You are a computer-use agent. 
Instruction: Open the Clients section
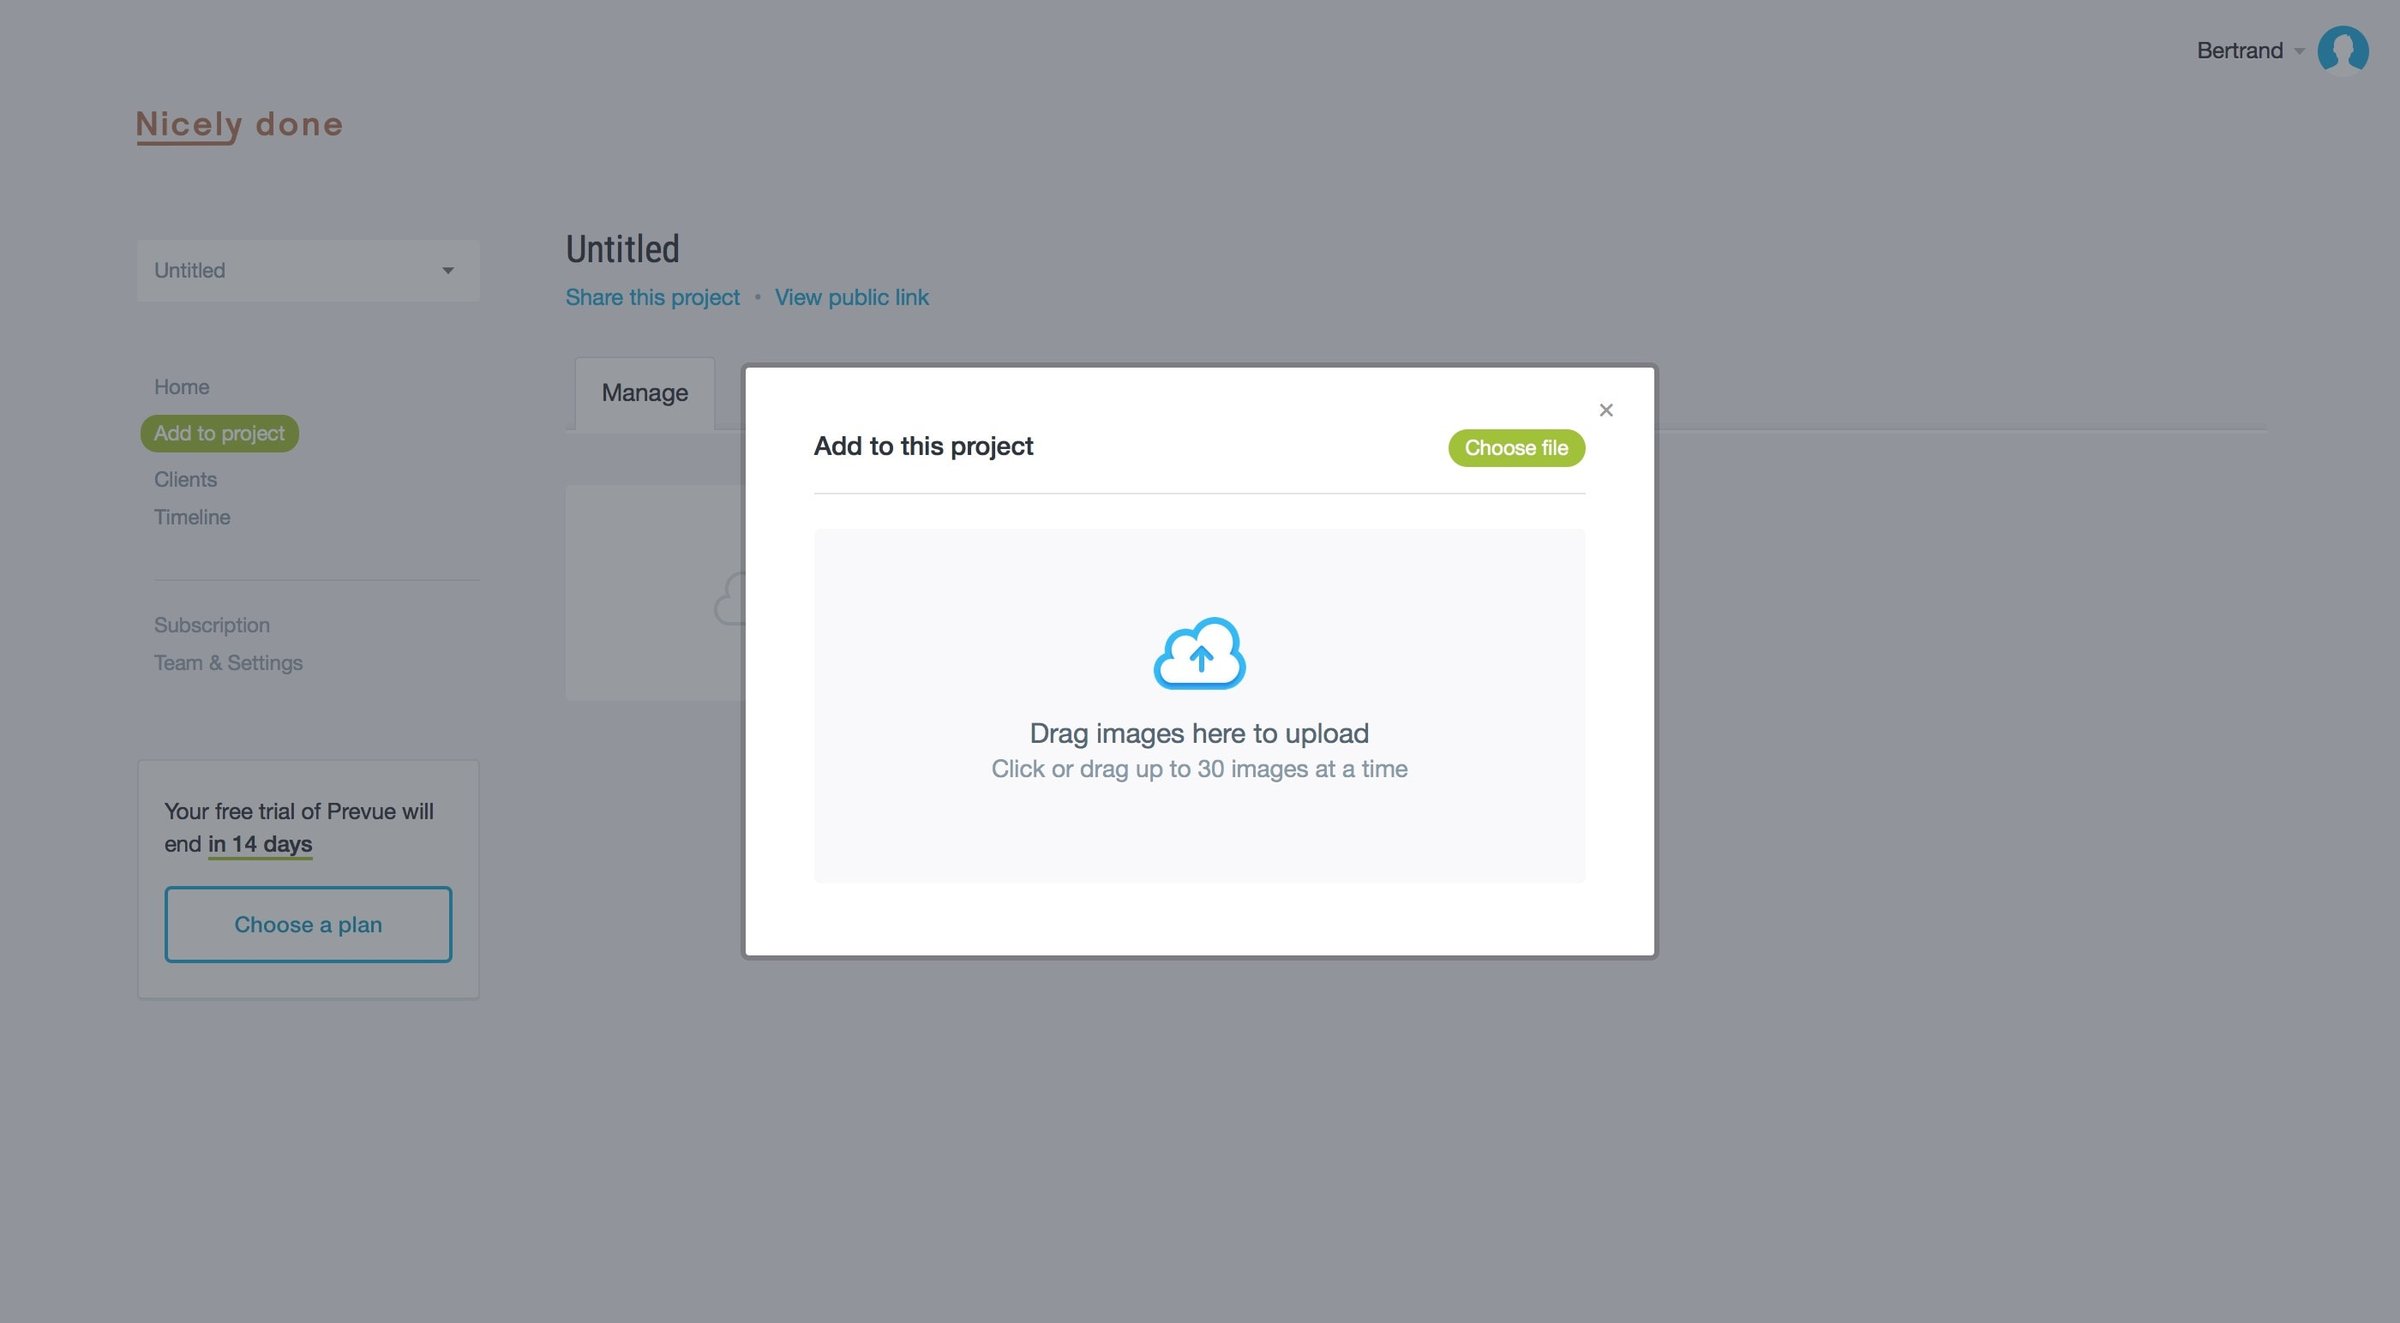[185, 479]
